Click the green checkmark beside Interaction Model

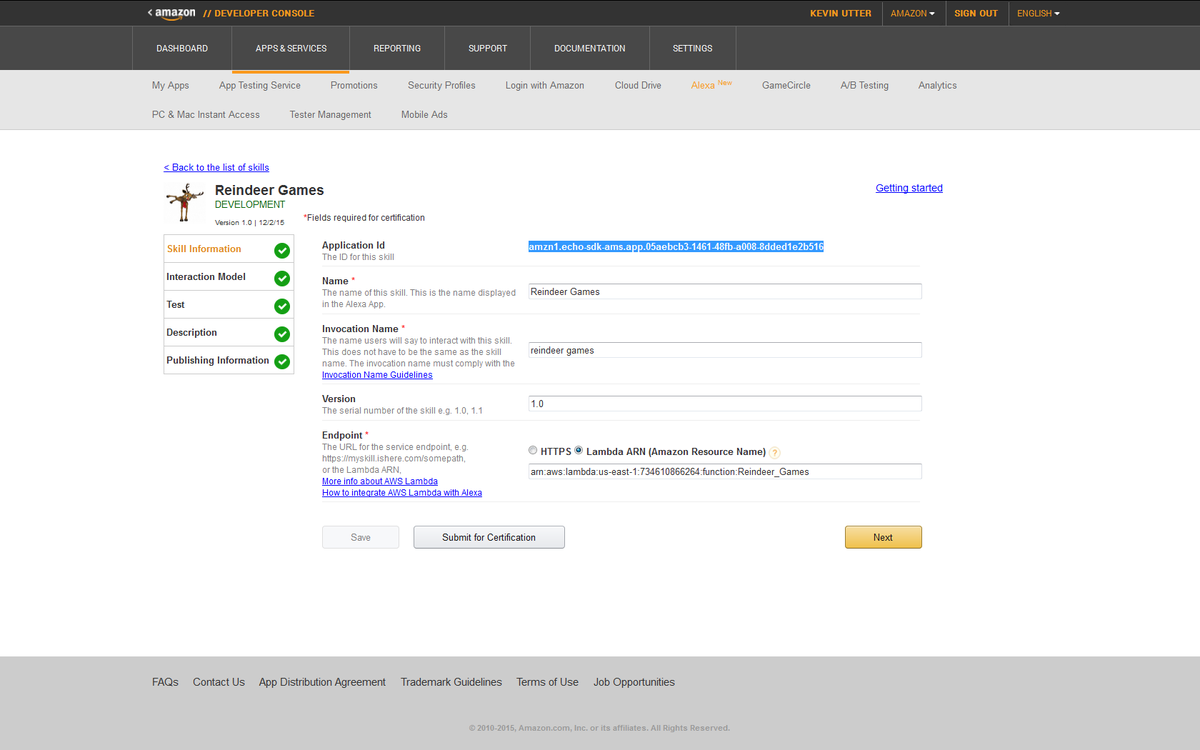tap(282, 278)
